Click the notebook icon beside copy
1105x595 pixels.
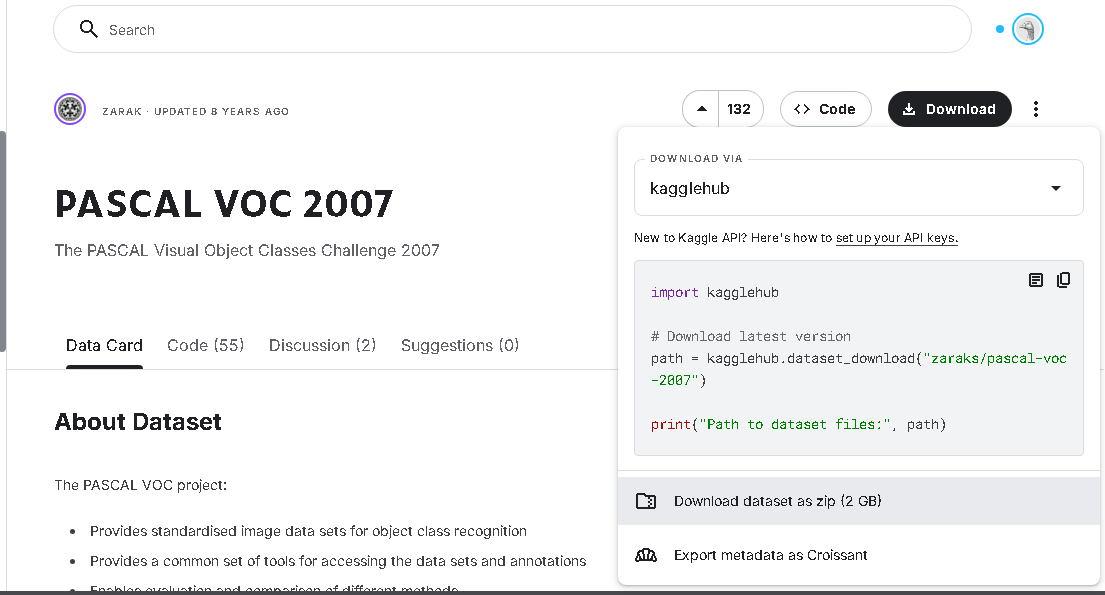[1036, 280]
